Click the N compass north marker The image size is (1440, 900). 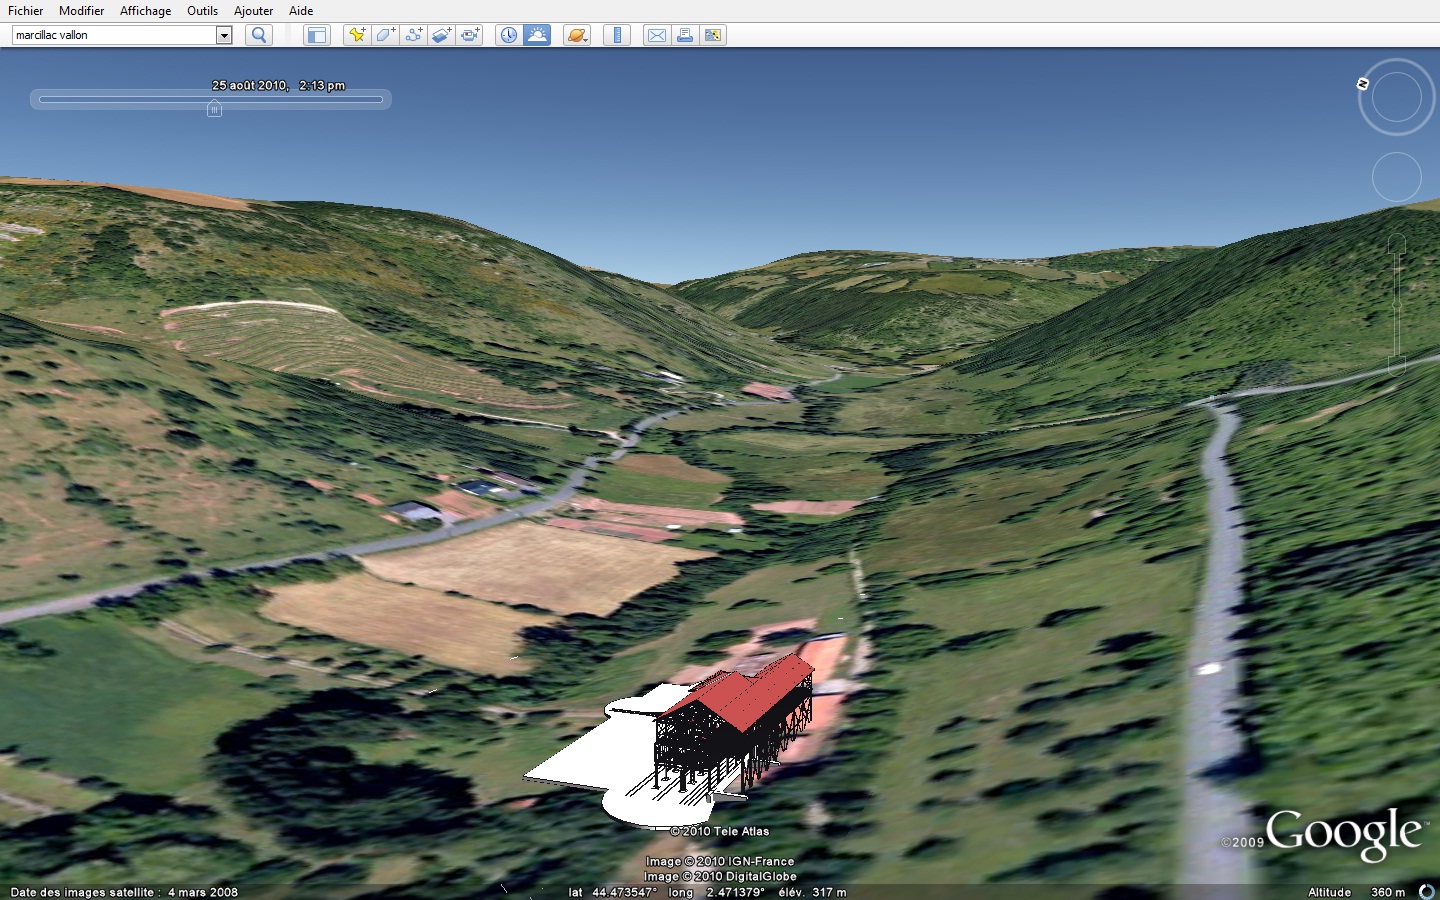(1363, 84)
